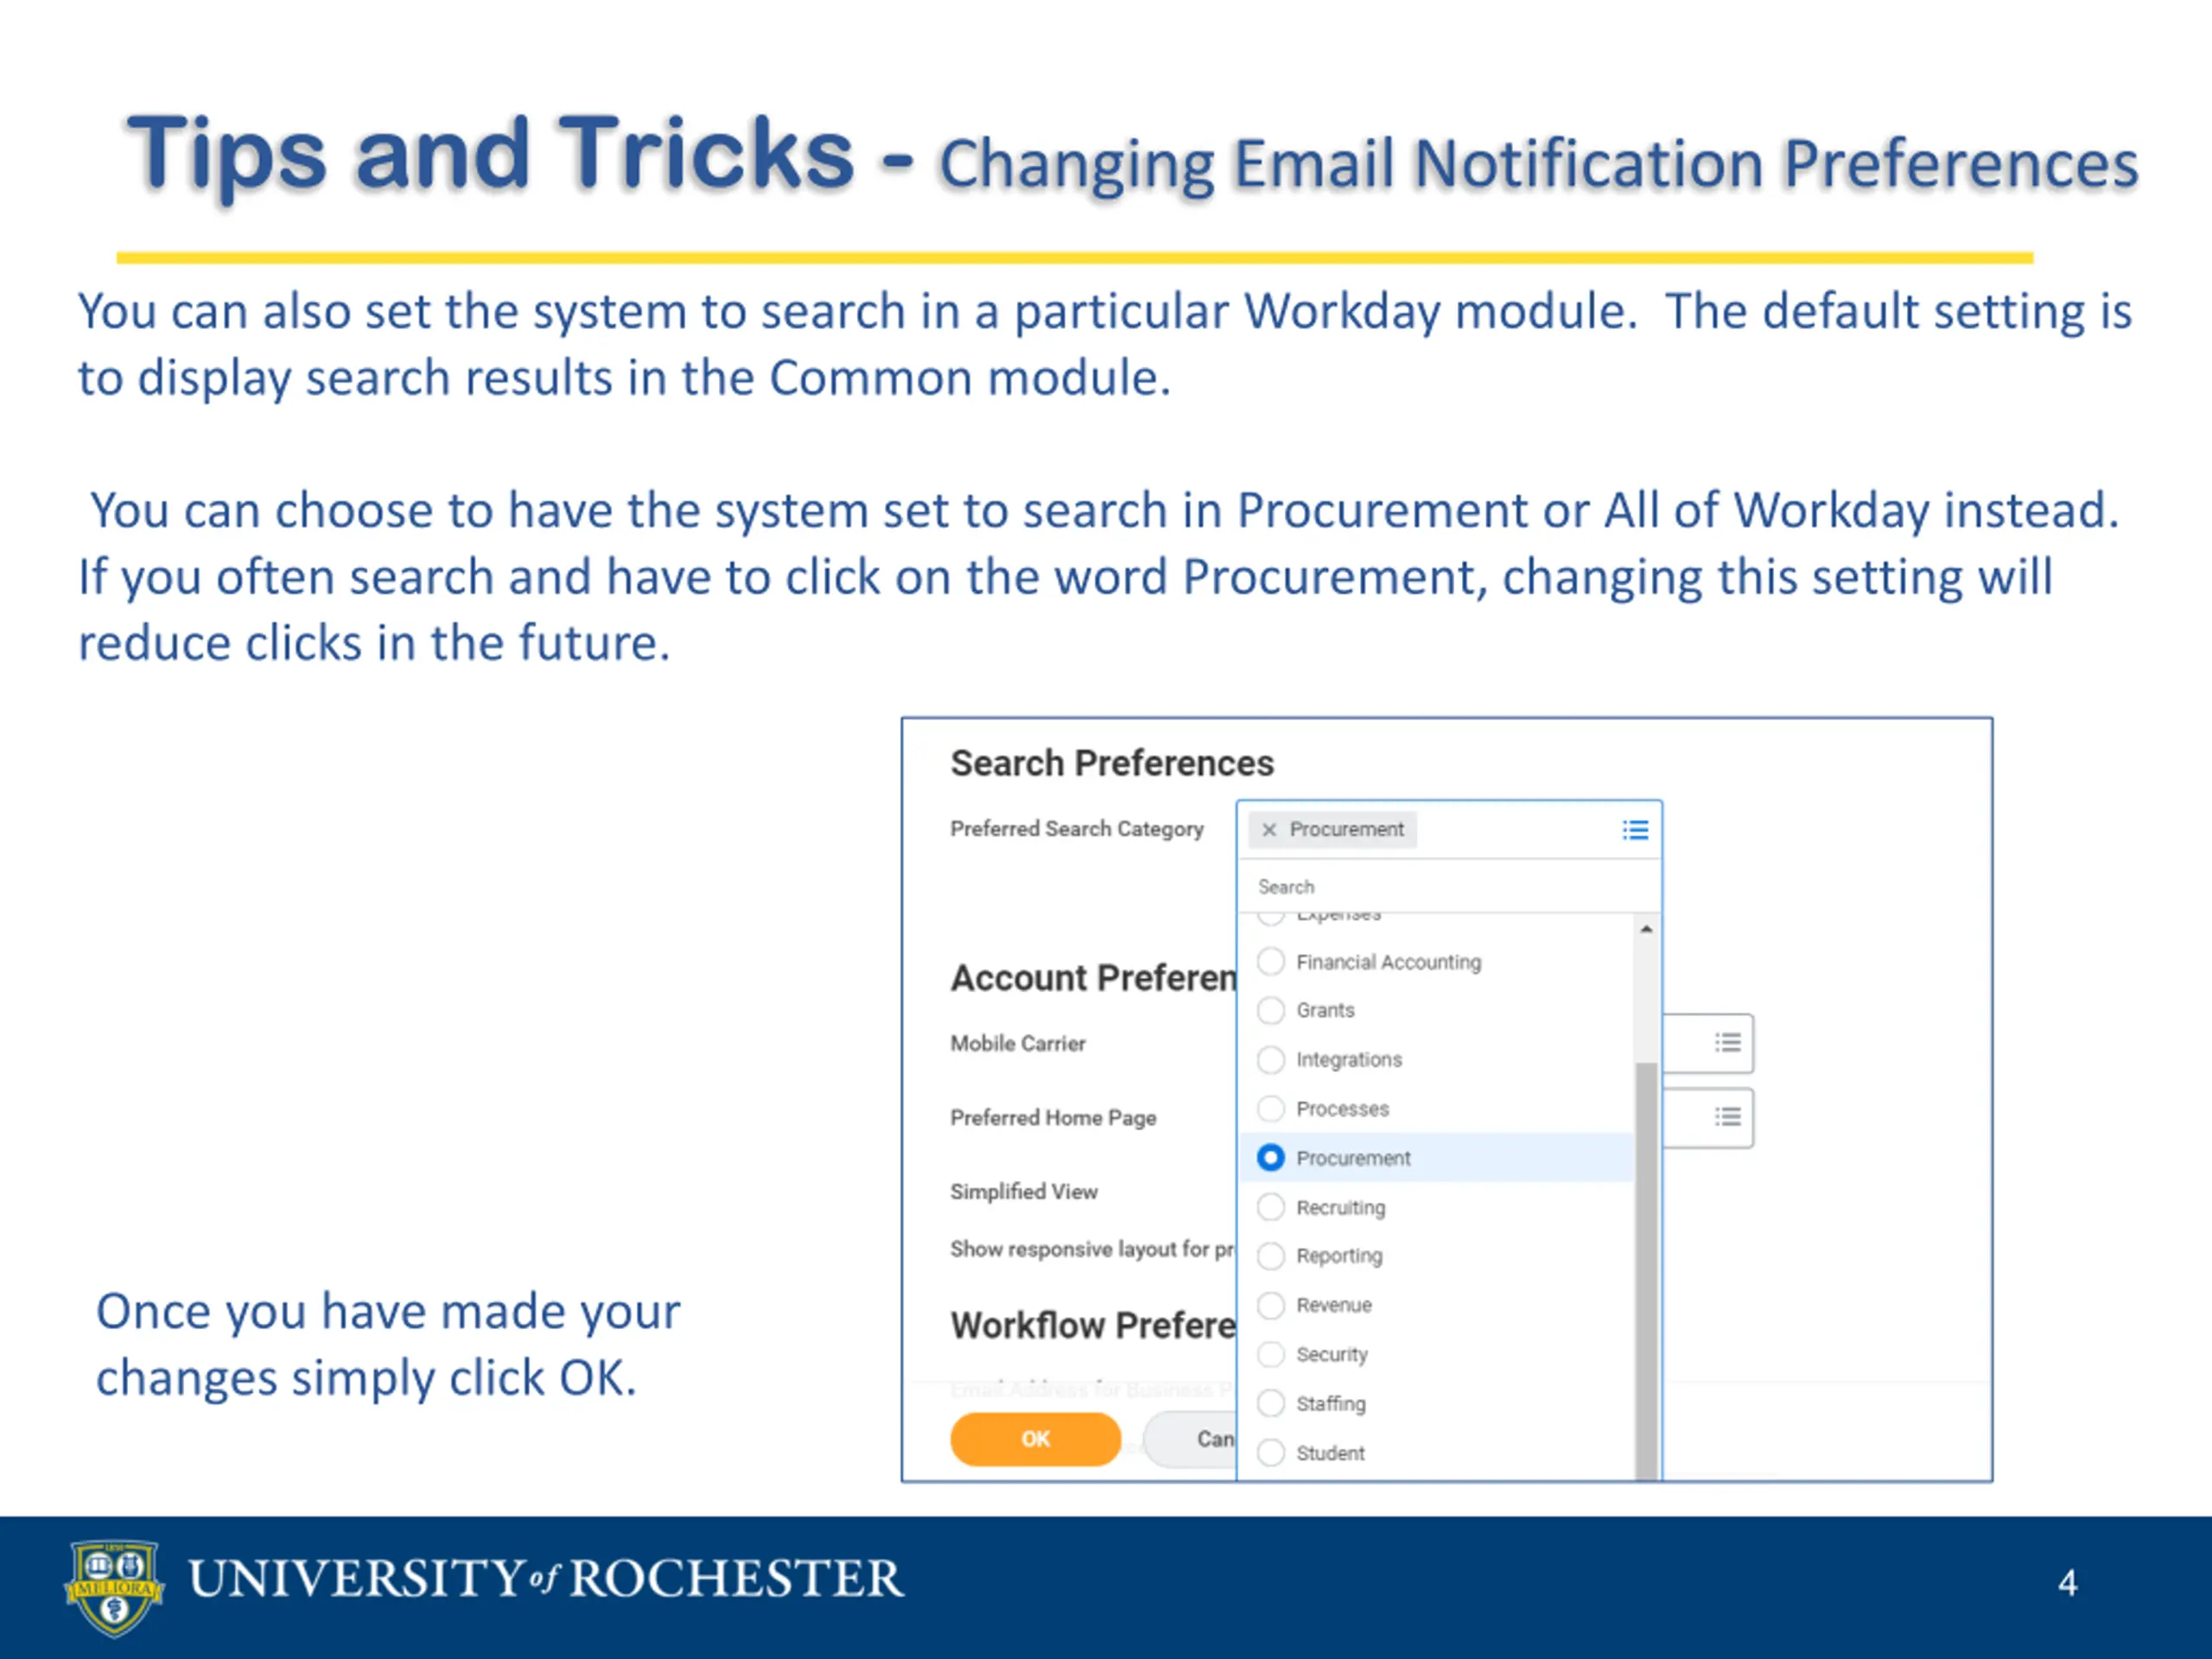2212x1659 pixels.
Task: Select the Grants radio option
Action: tap(1270, 1011)
